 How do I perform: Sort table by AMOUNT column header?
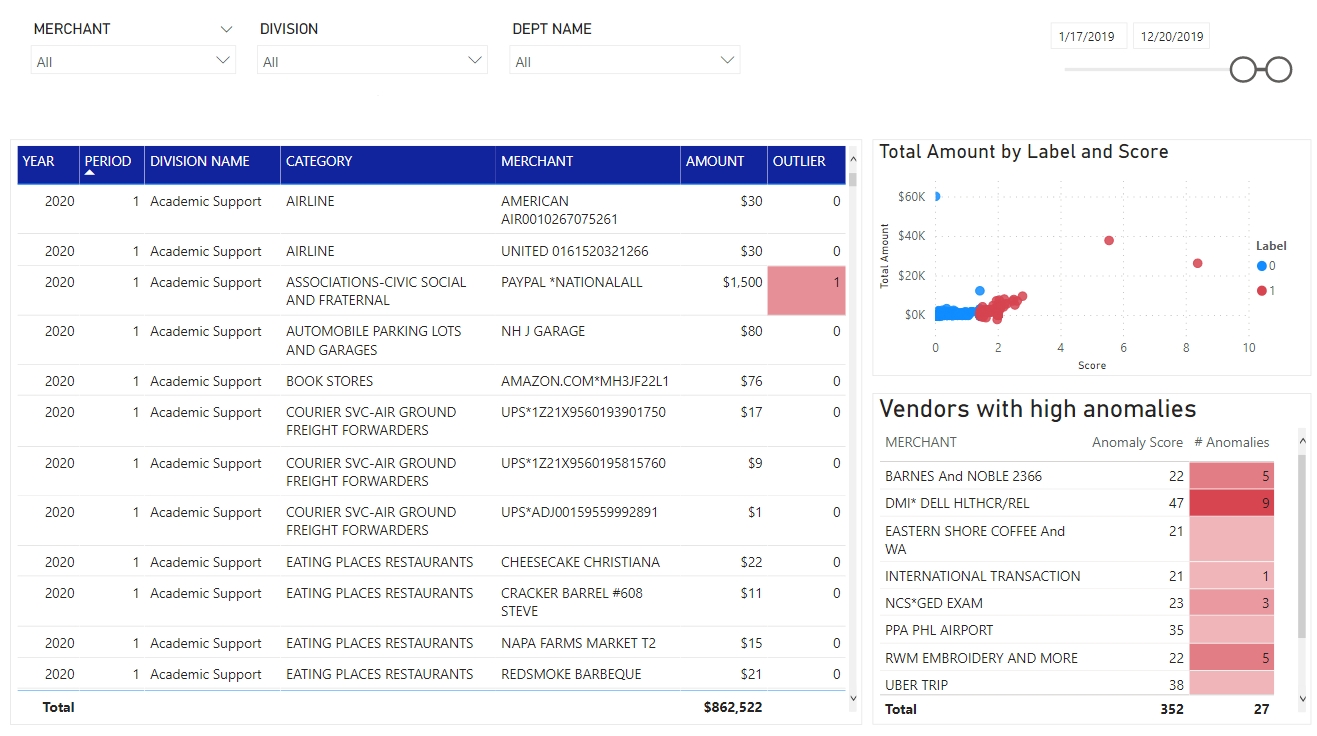click(714, 161)
